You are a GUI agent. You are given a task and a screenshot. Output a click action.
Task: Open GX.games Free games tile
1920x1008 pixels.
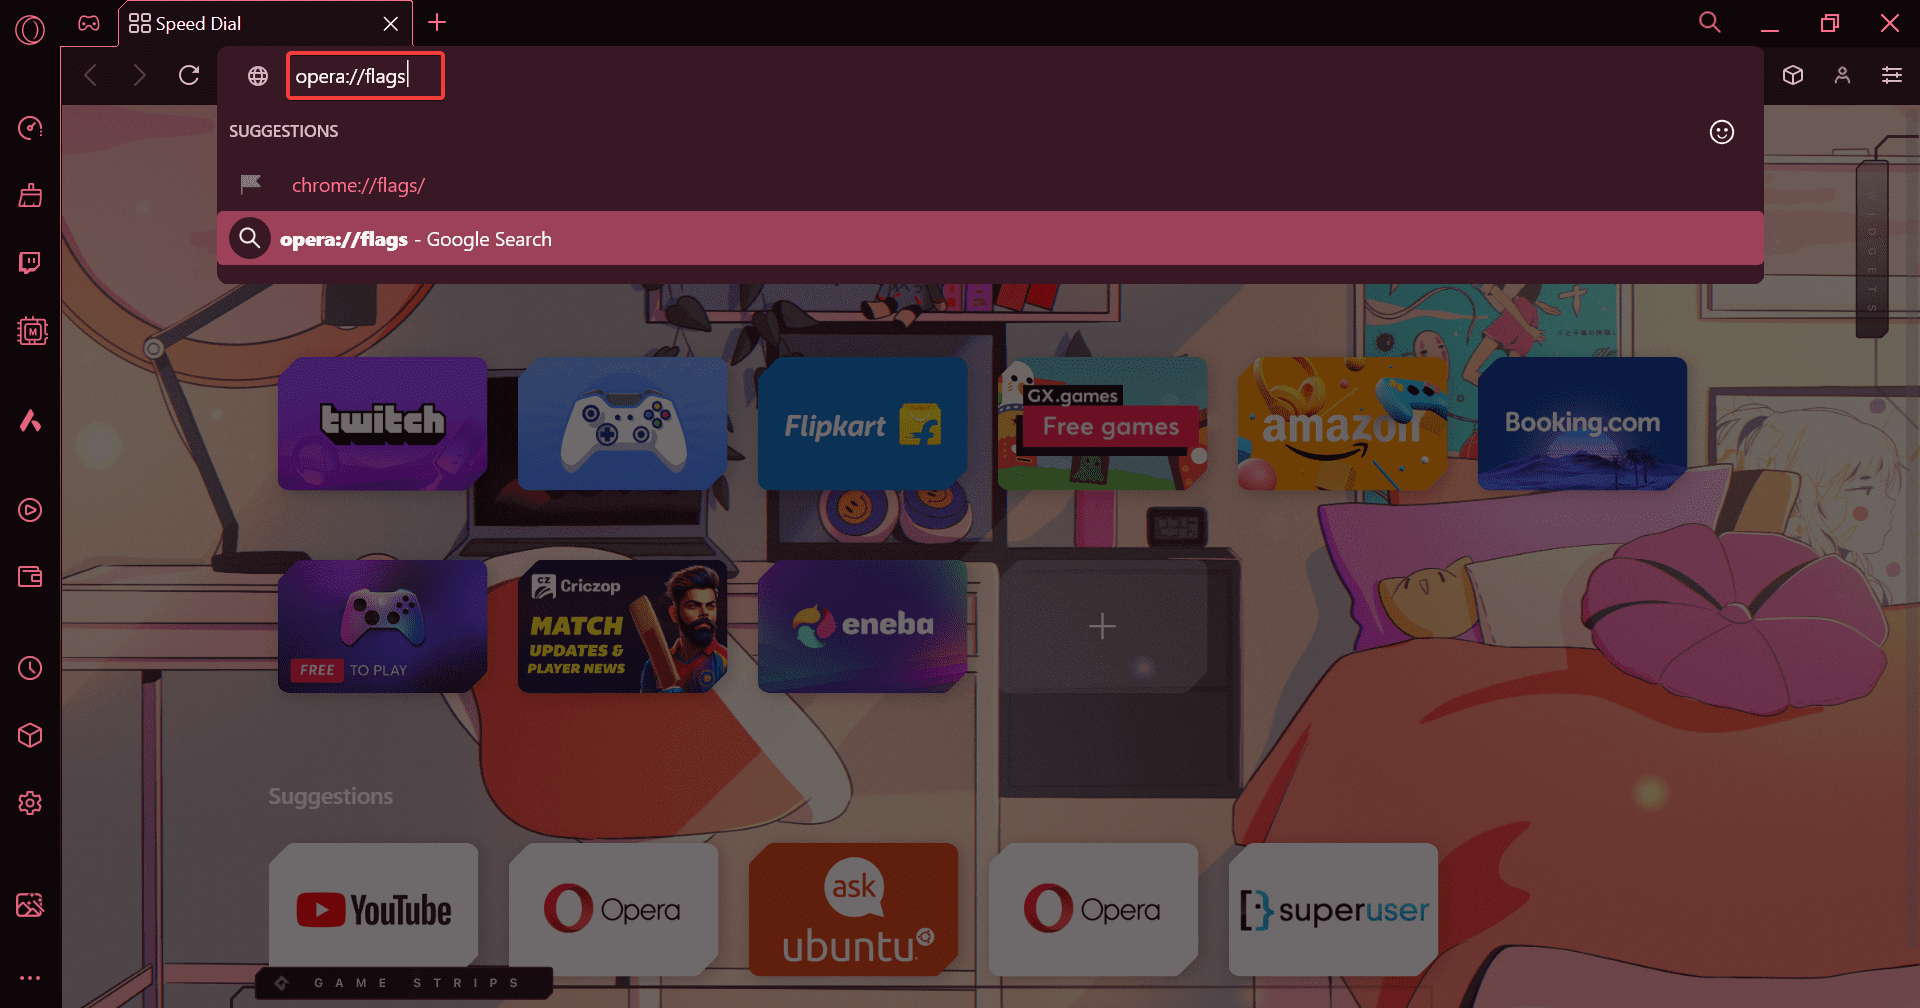tap(1102, 424)
